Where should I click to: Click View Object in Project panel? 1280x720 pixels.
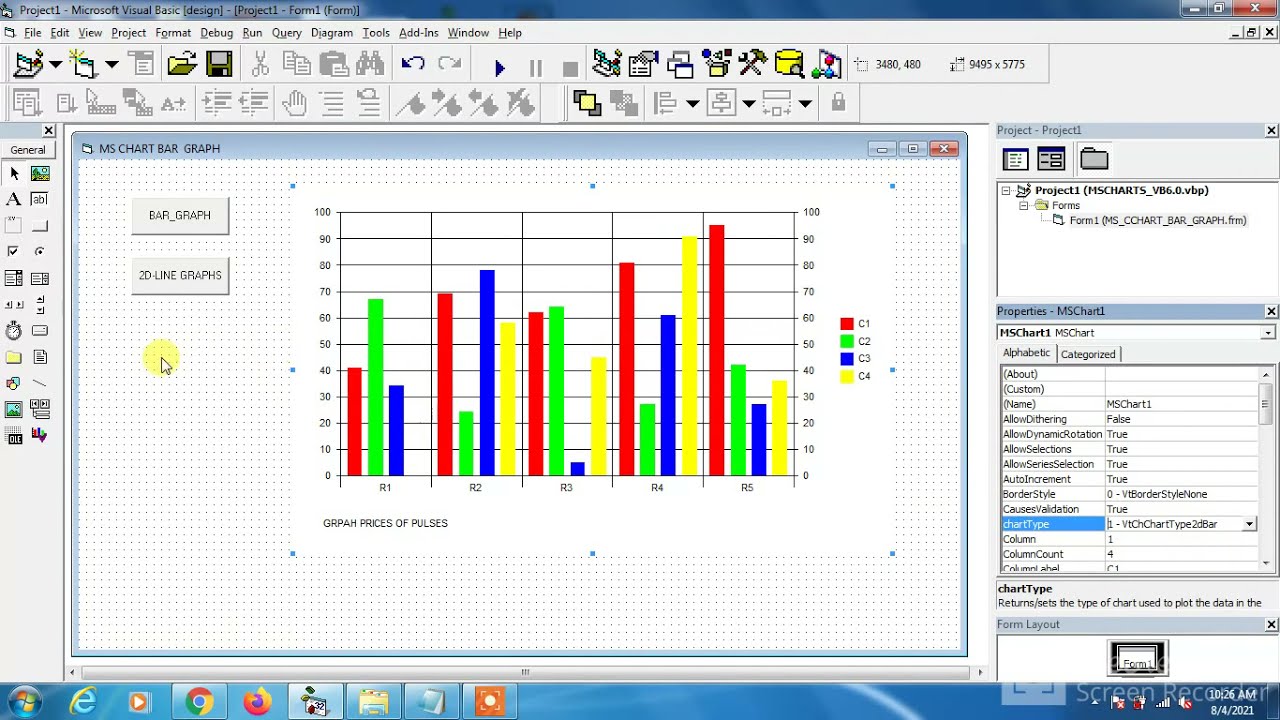1051,159
